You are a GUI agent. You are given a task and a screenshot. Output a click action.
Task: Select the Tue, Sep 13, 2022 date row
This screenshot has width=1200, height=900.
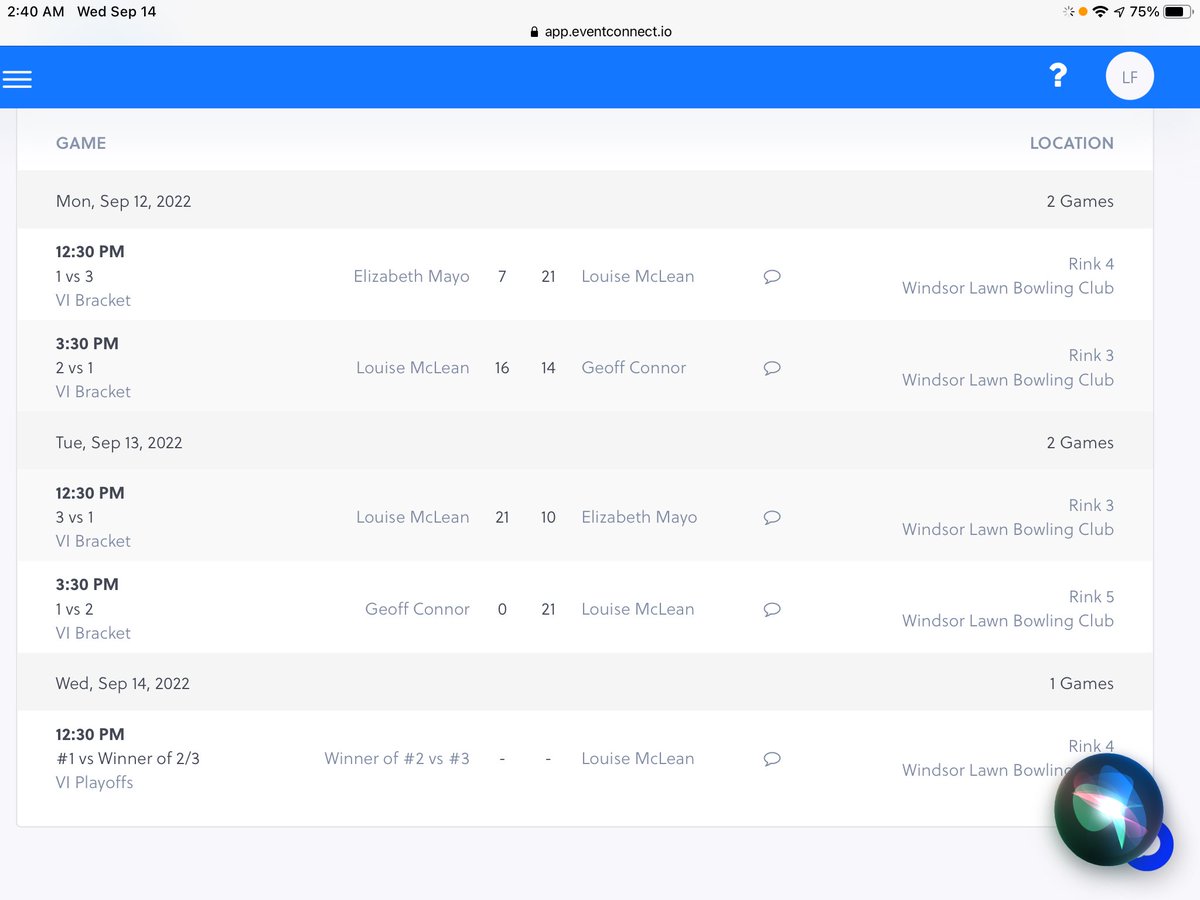click(x=585, y=442)
